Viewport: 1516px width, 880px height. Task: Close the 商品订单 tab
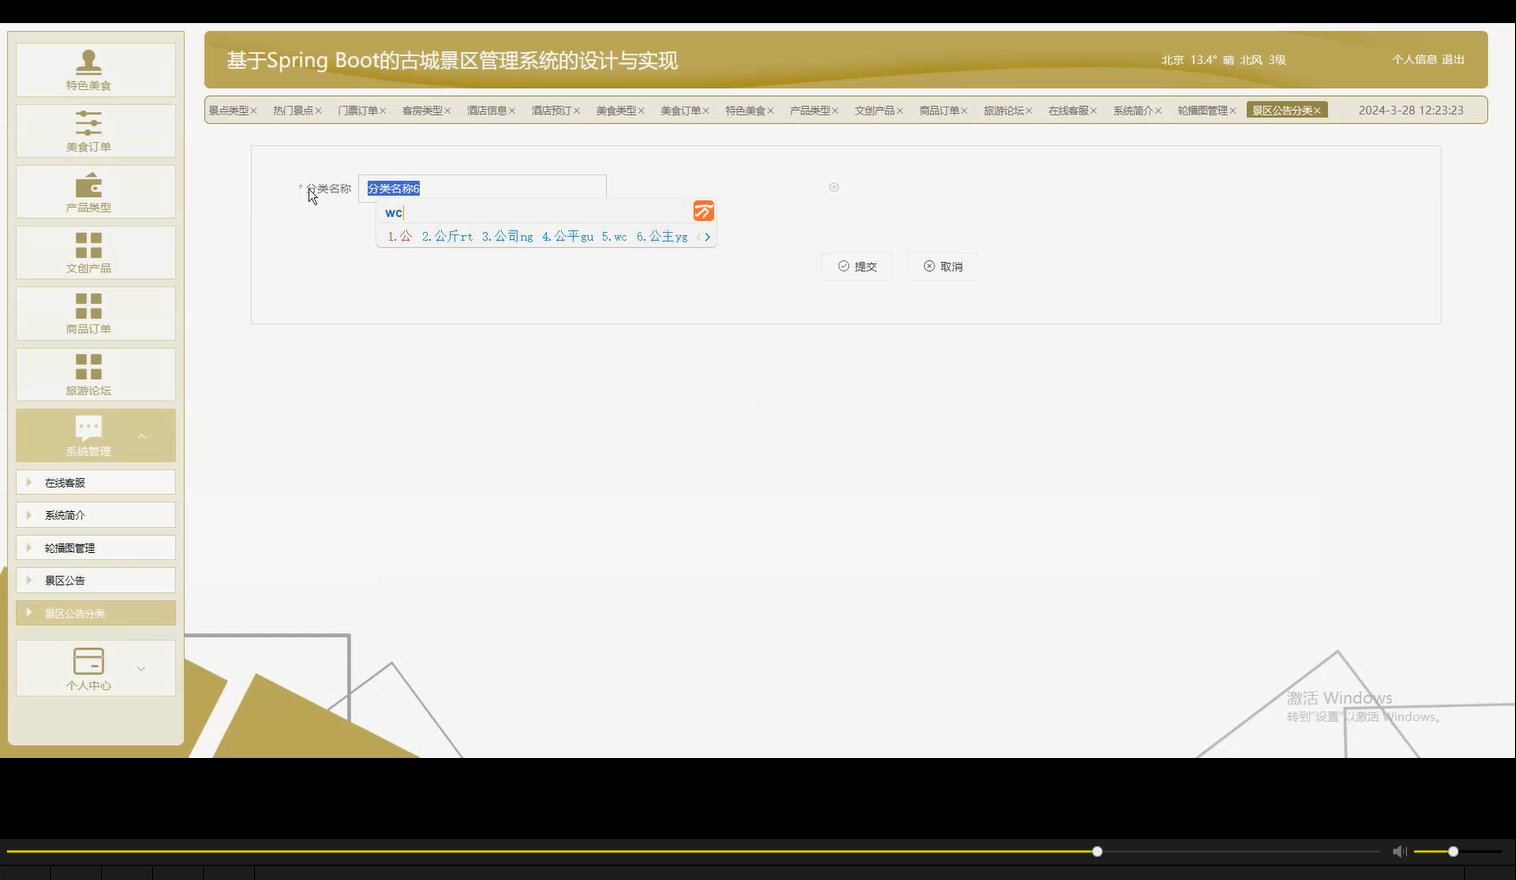tap(965, 111)
